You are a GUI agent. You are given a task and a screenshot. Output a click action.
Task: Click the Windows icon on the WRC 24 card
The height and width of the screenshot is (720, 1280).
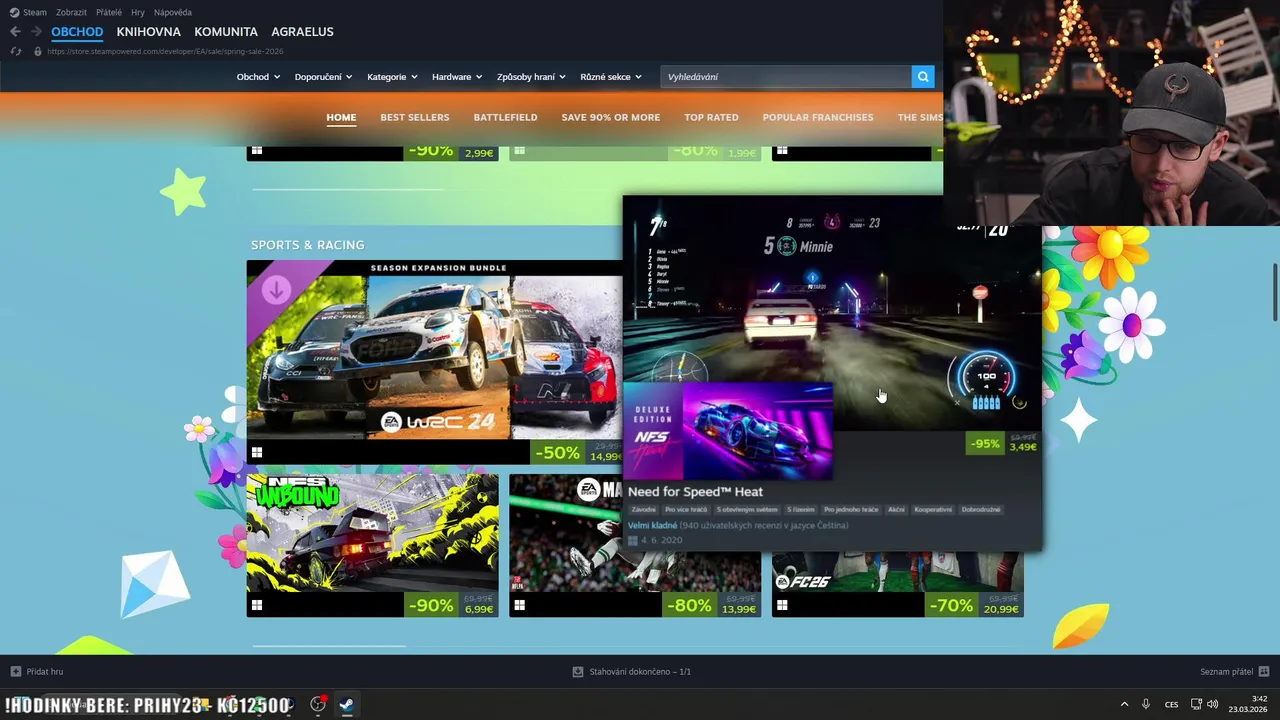click(257, 452)
